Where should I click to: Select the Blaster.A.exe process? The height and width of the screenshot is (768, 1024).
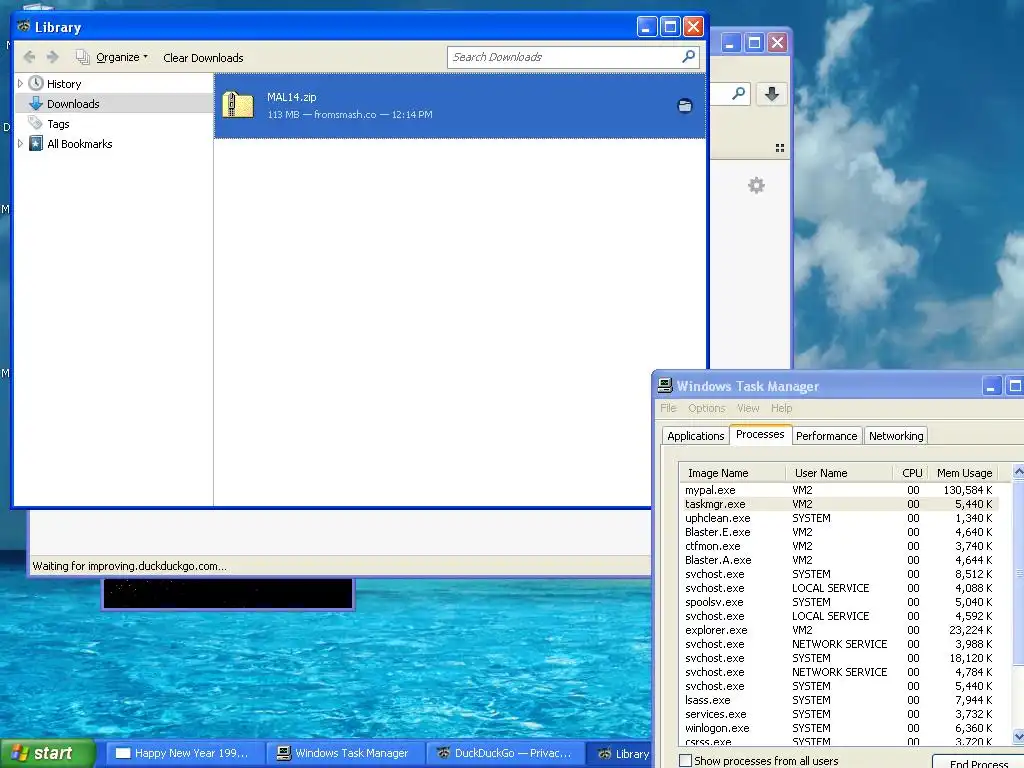point(839,560)
